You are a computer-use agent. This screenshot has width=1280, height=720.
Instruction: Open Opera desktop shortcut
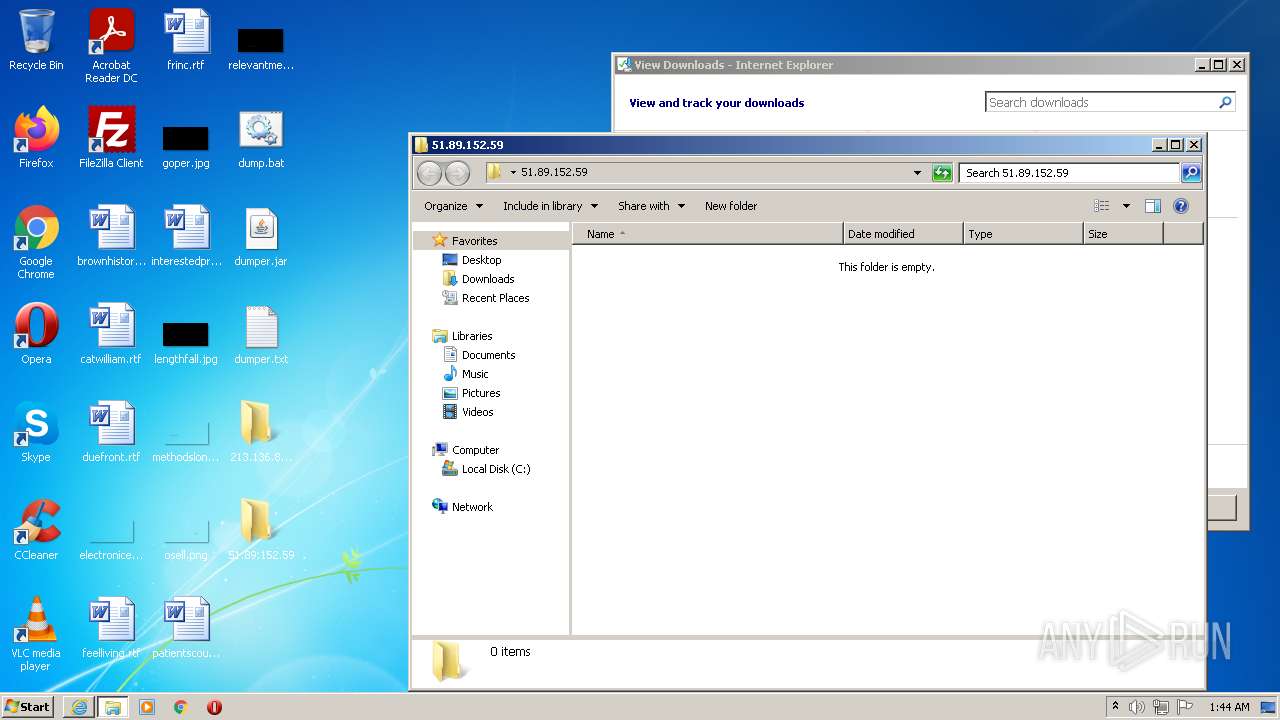(36, 334)
